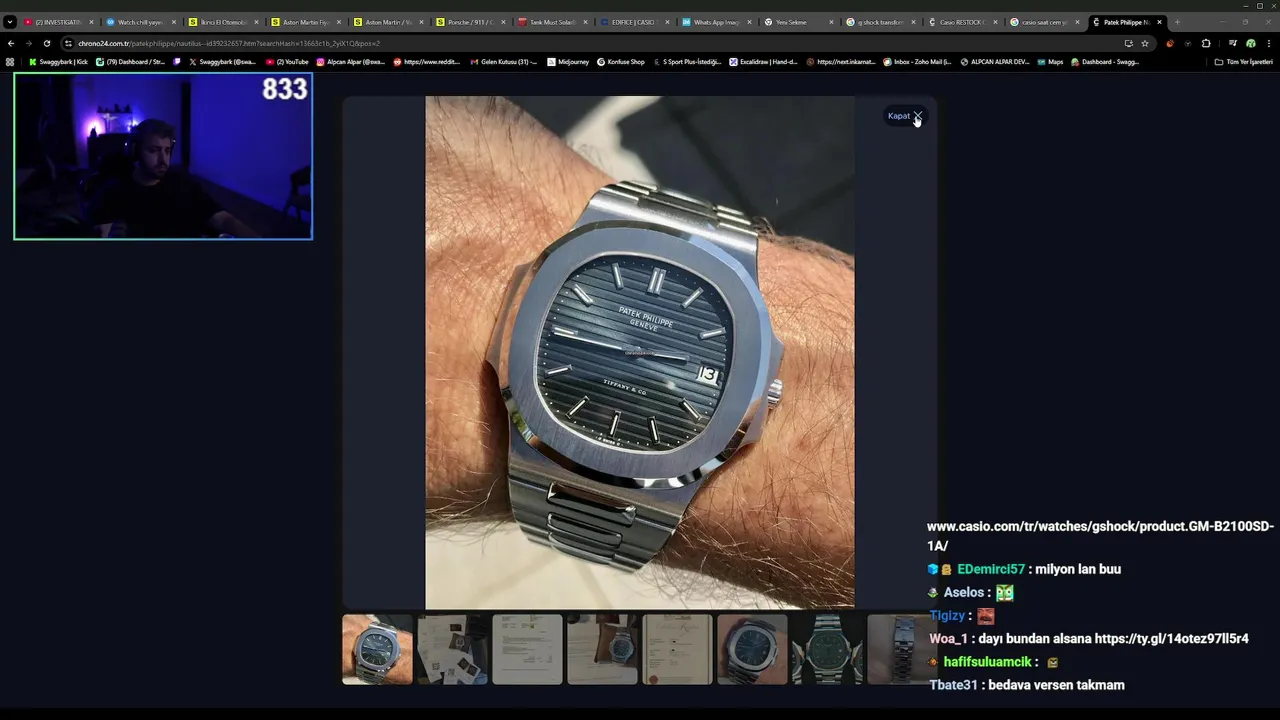Click the username Tbate31 in chat
The height and width of the screenshot is (720, 1280).
[953, 685]
